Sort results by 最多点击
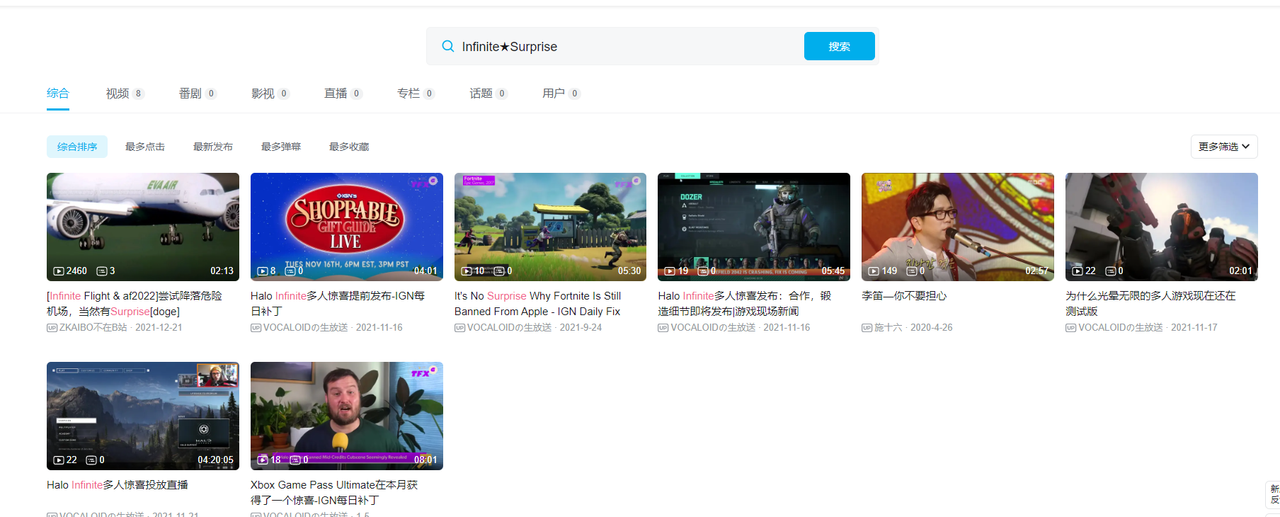The height and width of the screenshot is (517, 1280). click(145, 147)
